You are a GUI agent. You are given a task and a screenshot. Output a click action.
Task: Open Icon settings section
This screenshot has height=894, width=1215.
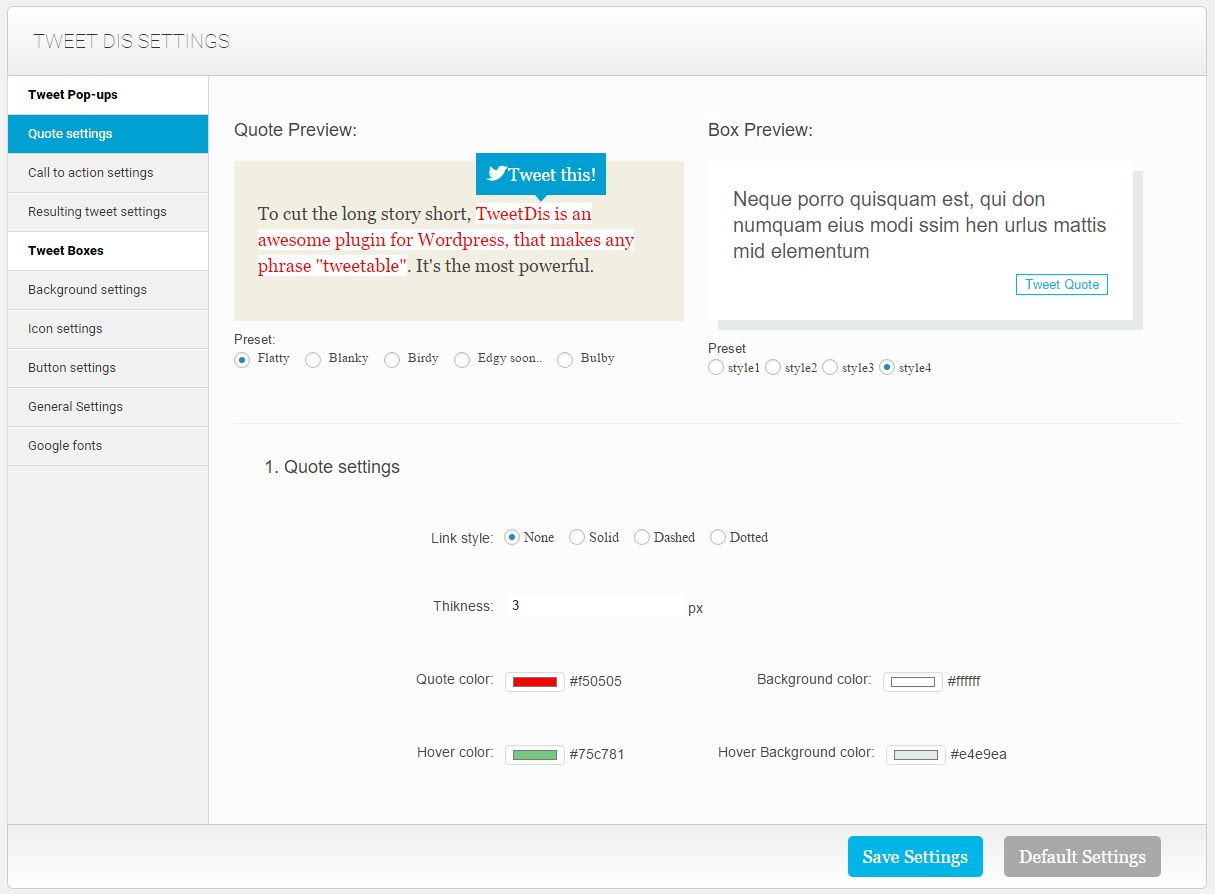108,329
